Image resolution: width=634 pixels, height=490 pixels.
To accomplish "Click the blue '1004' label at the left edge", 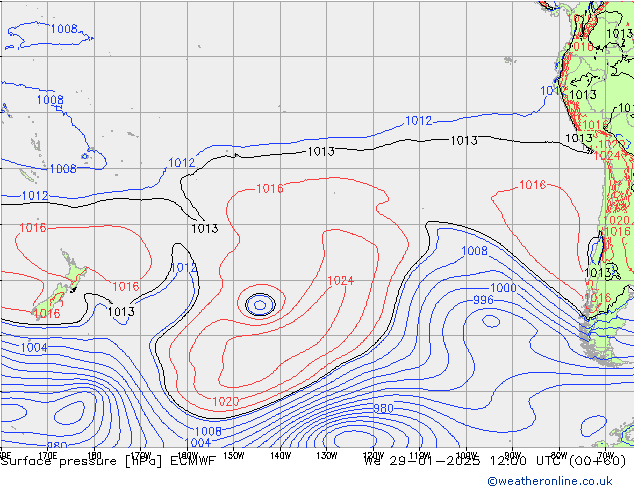I will (34, 348).
